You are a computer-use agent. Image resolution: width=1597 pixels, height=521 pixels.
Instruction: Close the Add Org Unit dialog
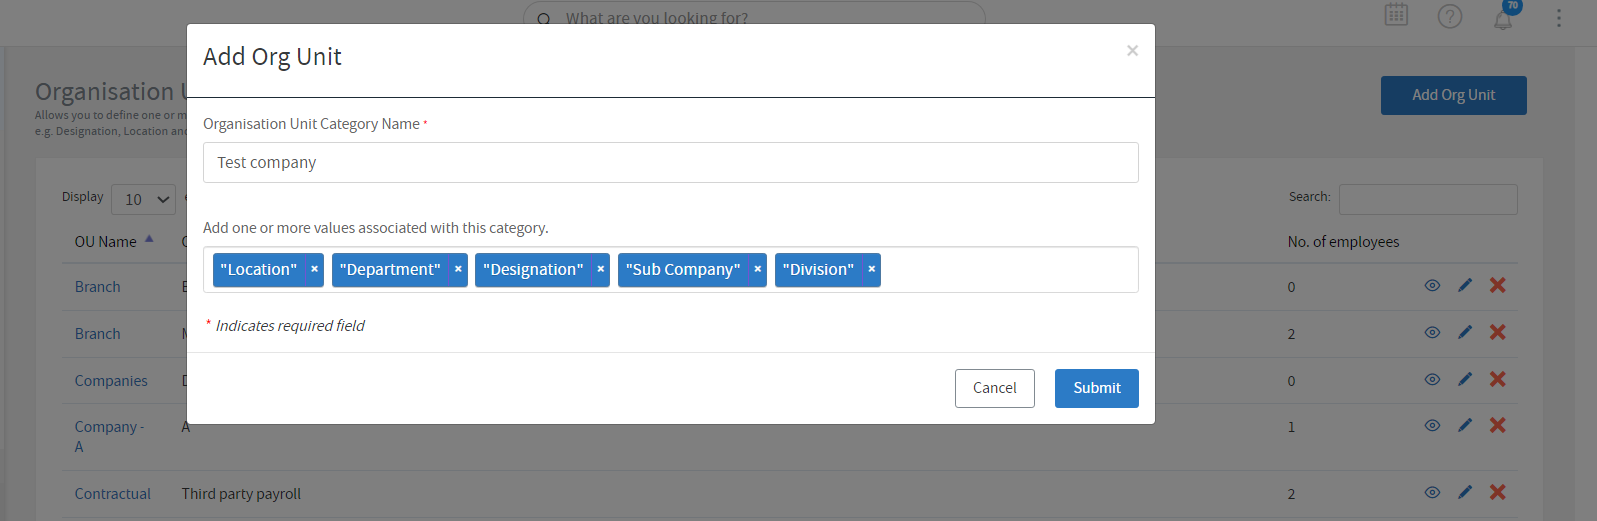pyautogui.click(x=1132, y=50)
